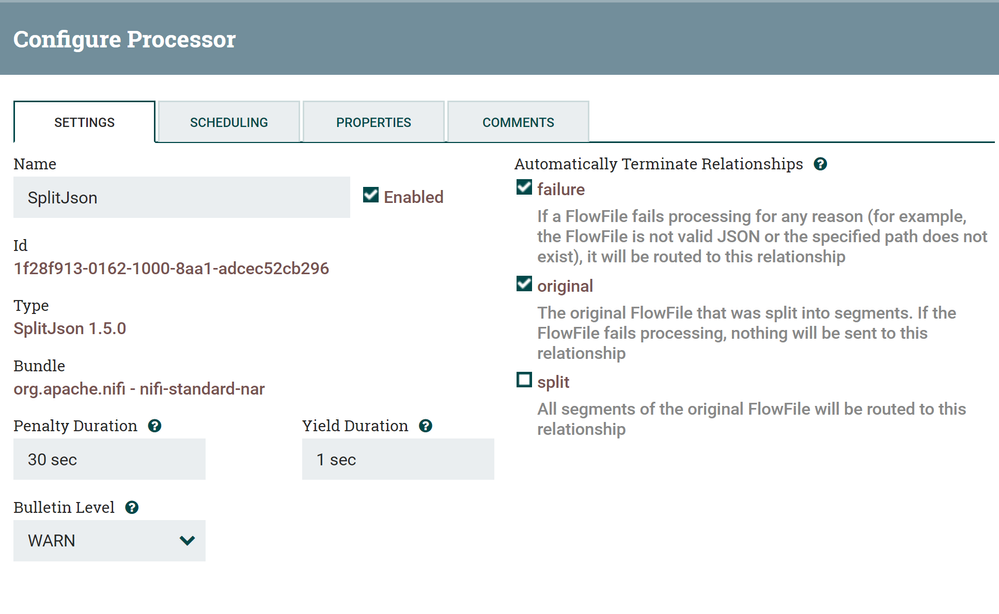View the COMMENTS tab

click(x=517, y=121)
